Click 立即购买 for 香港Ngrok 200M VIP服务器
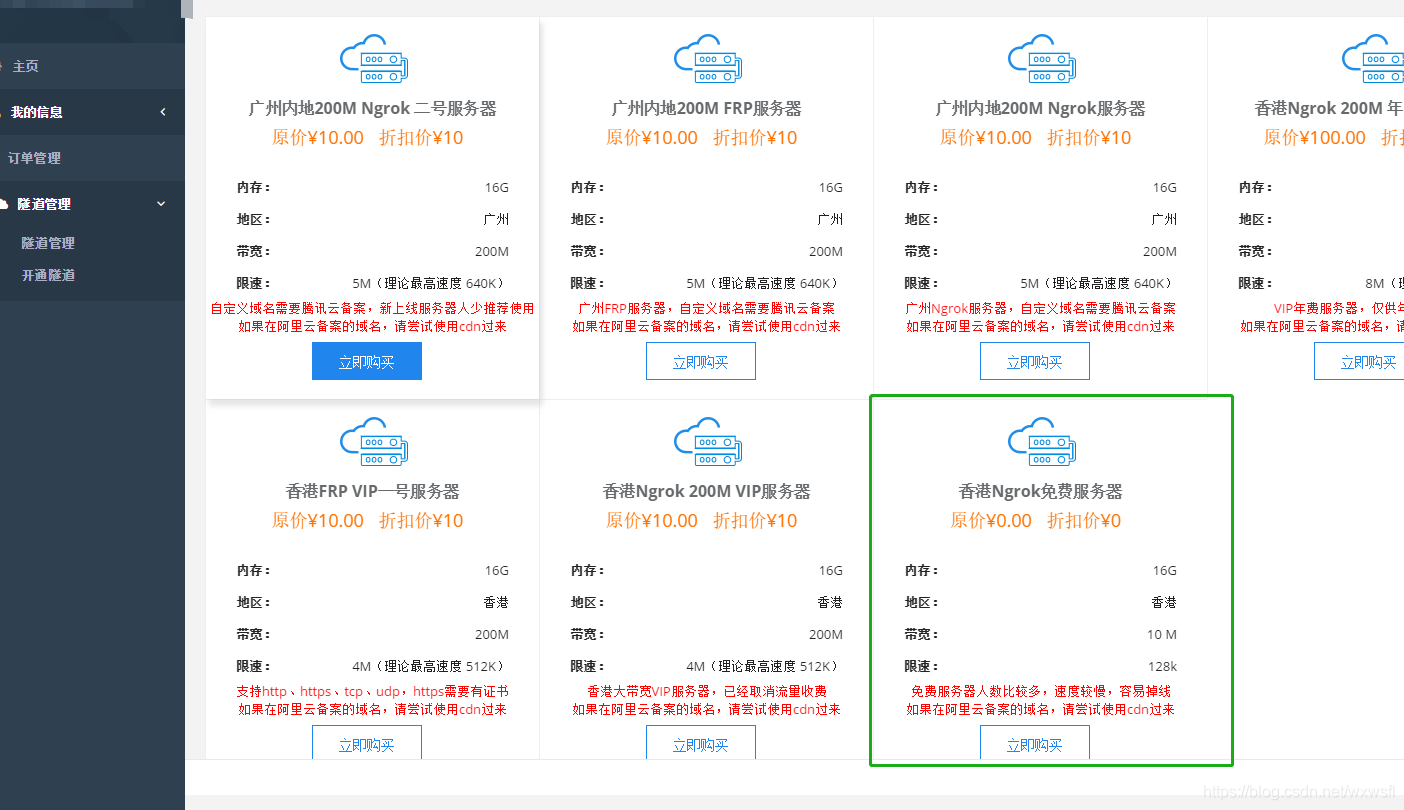Image resolution: width=1404 pixels, height=810 pixels. click(x=701, y=743)
